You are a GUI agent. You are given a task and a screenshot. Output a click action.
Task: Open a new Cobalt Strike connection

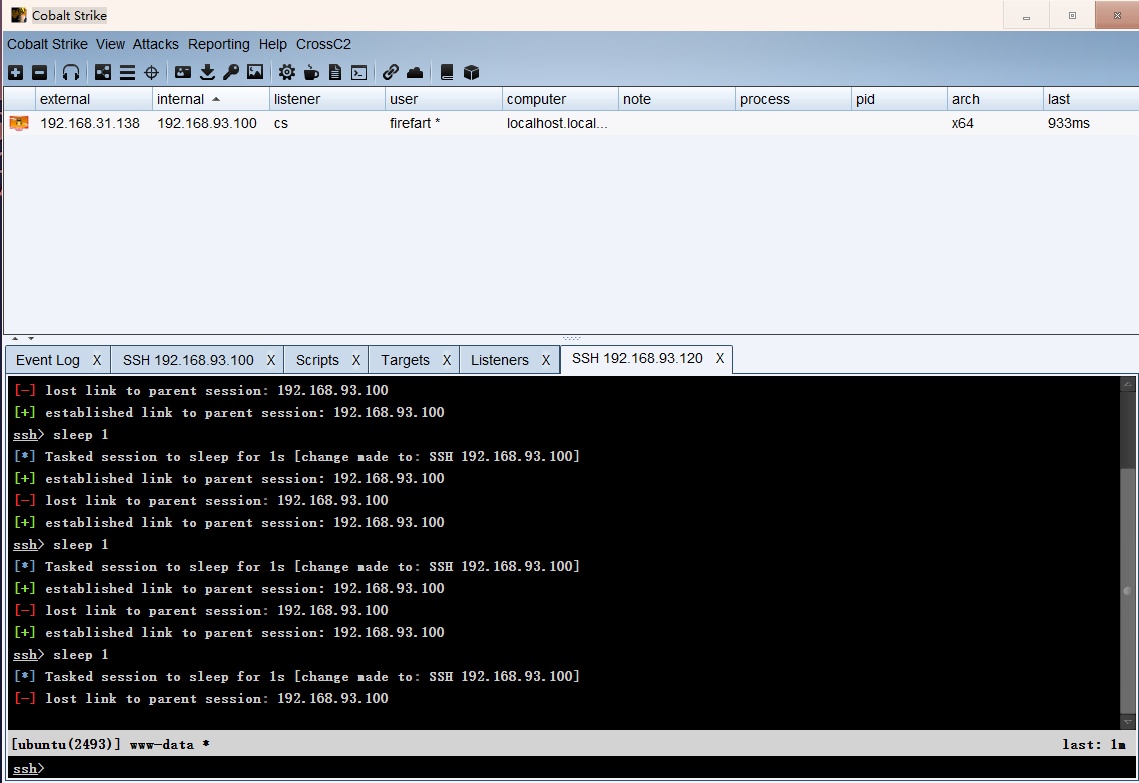15,72
